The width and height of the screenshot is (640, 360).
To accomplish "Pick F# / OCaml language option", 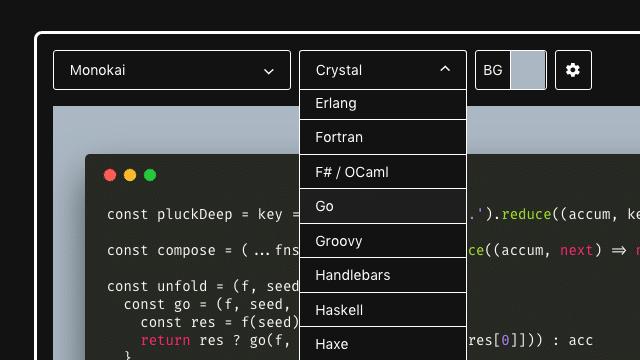I will [383, 172].
